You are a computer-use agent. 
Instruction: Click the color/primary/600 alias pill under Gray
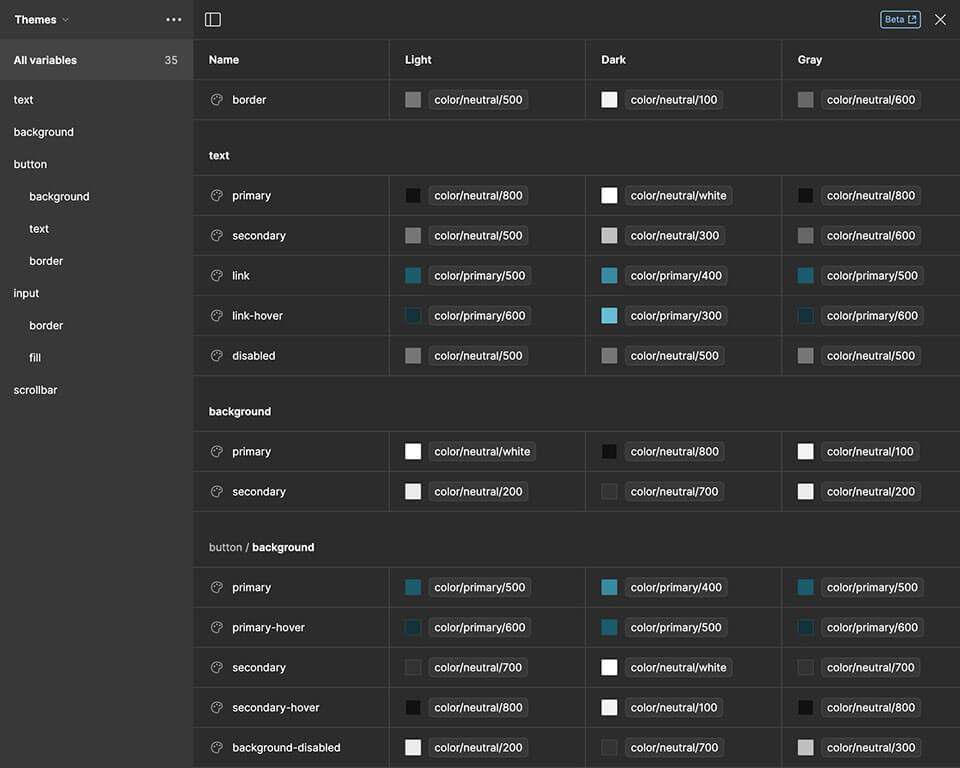pos(872,315)
